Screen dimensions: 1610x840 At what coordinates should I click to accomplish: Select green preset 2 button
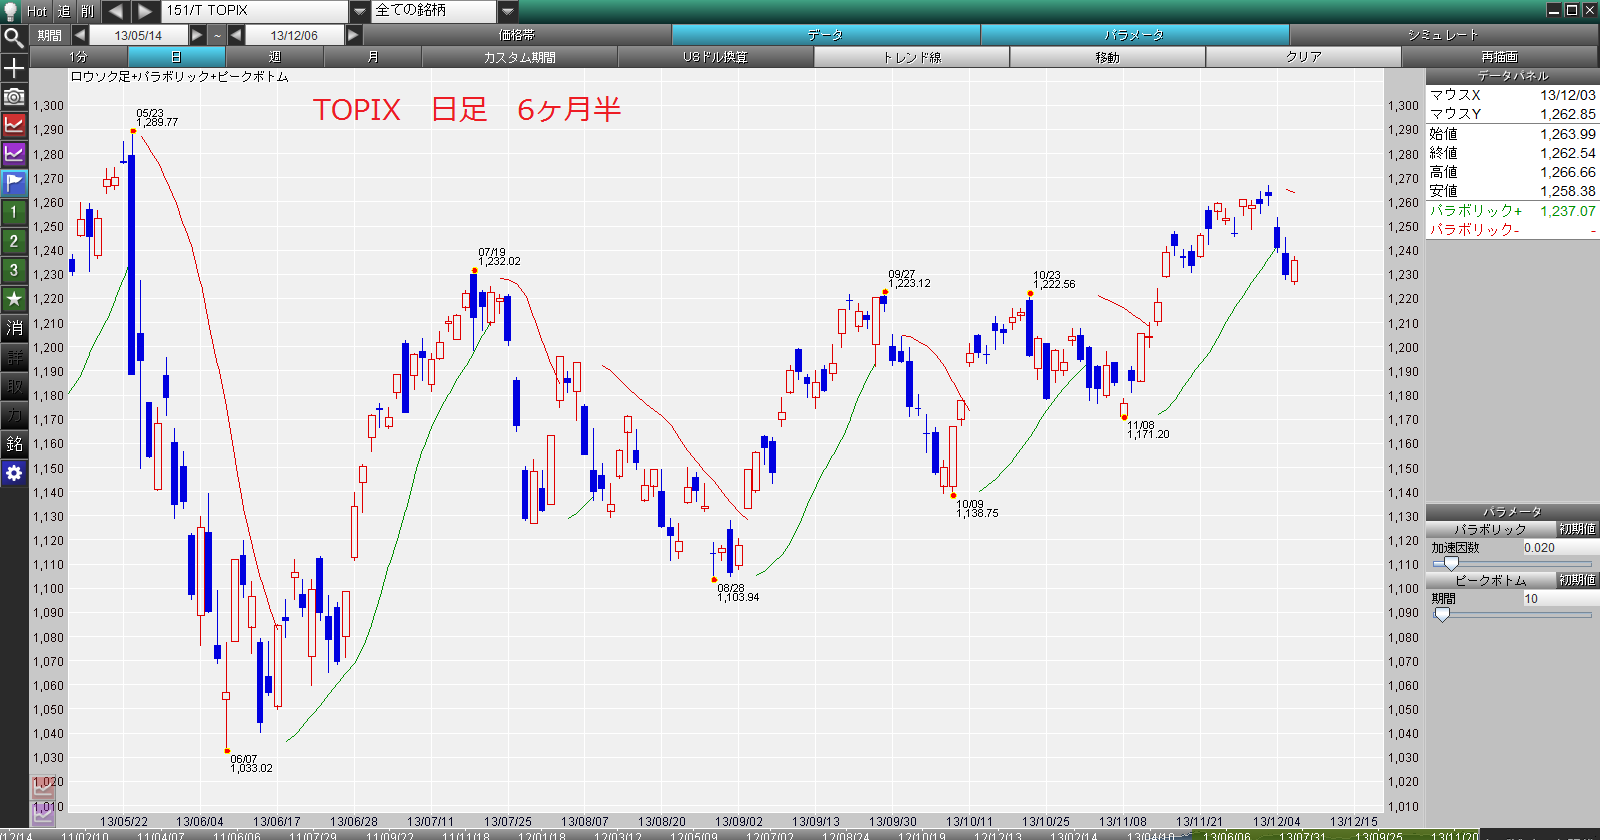[14, 241]
